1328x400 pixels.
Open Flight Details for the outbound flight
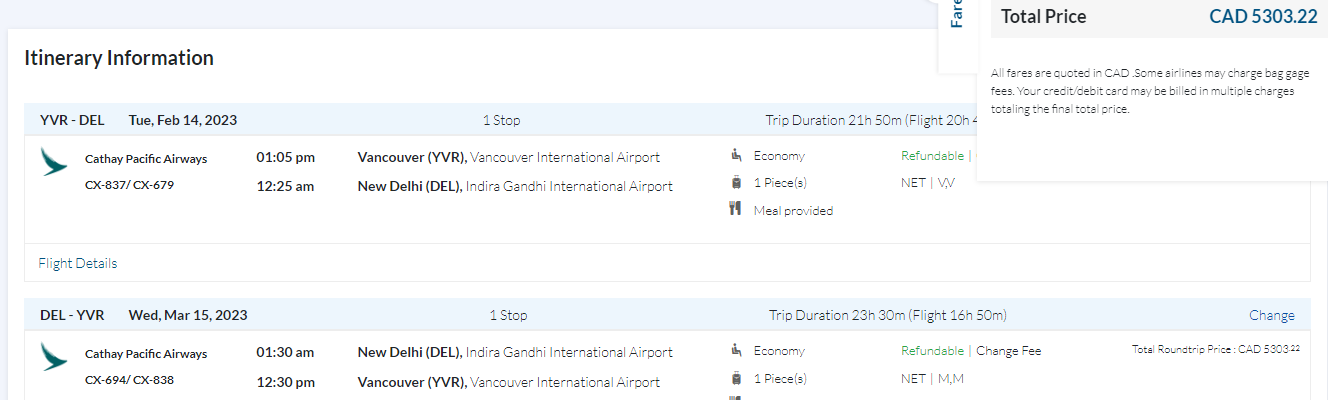(x=78, y=263)
